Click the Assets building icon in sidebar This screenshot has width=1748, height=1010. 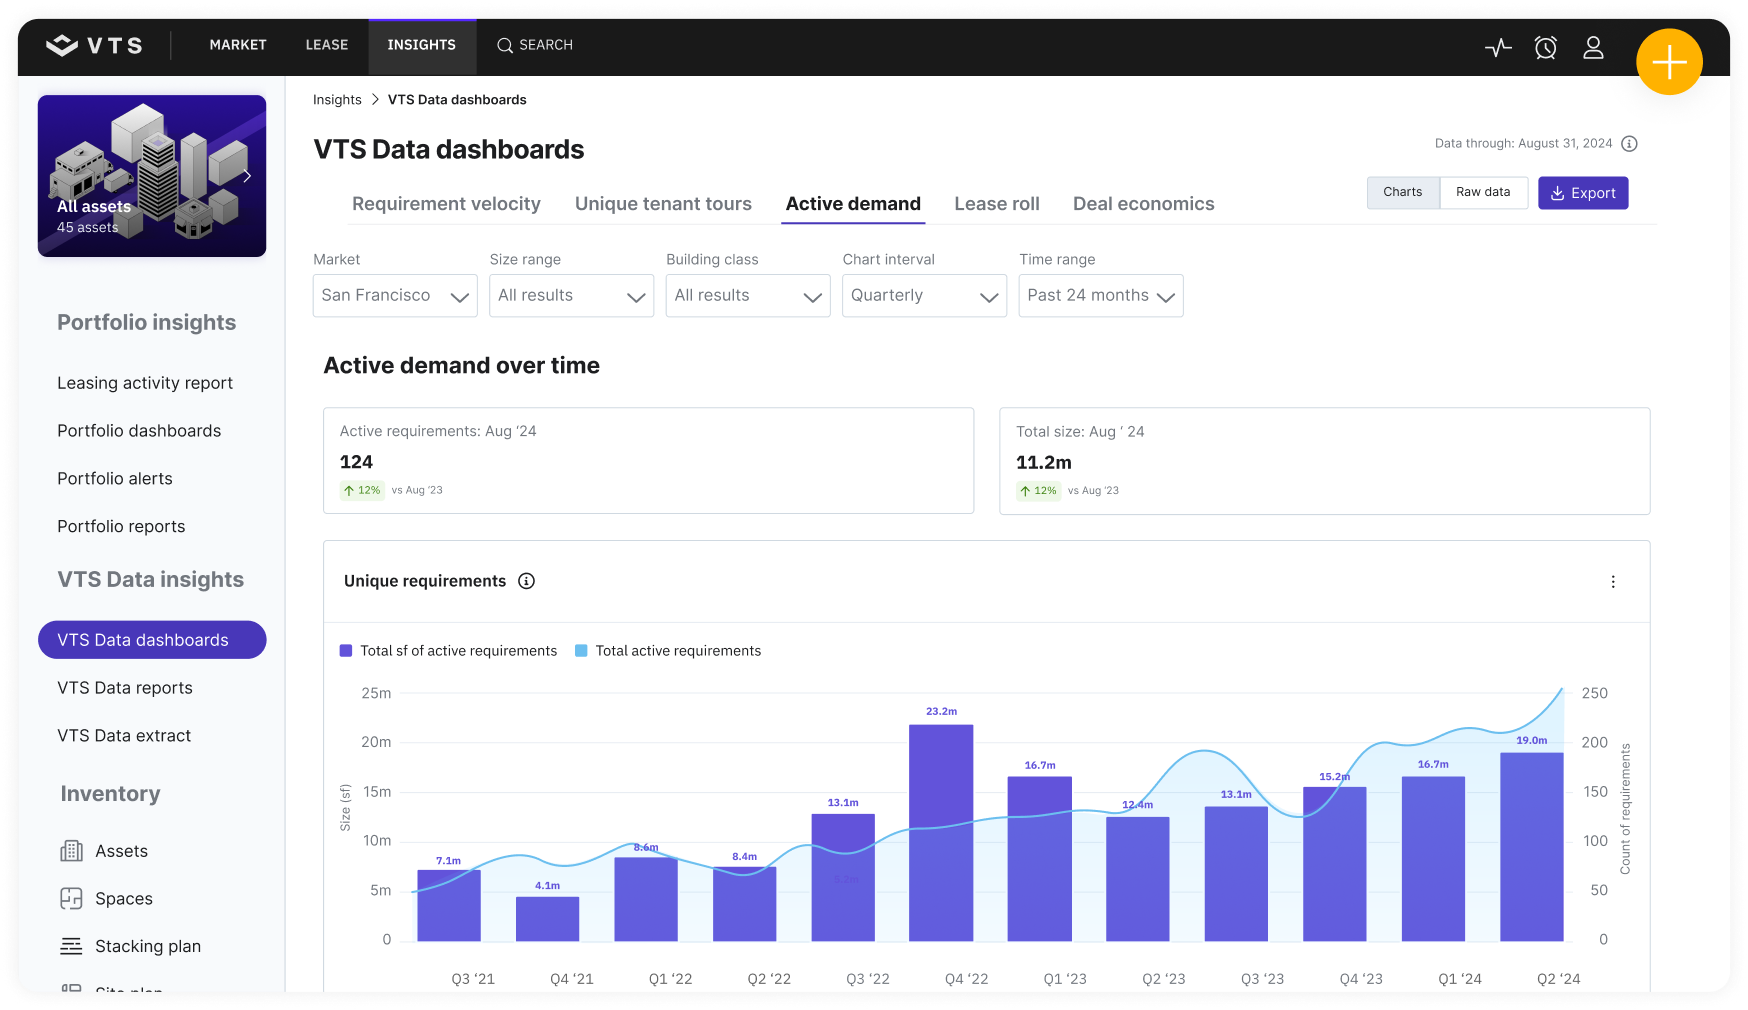point(72,851)
